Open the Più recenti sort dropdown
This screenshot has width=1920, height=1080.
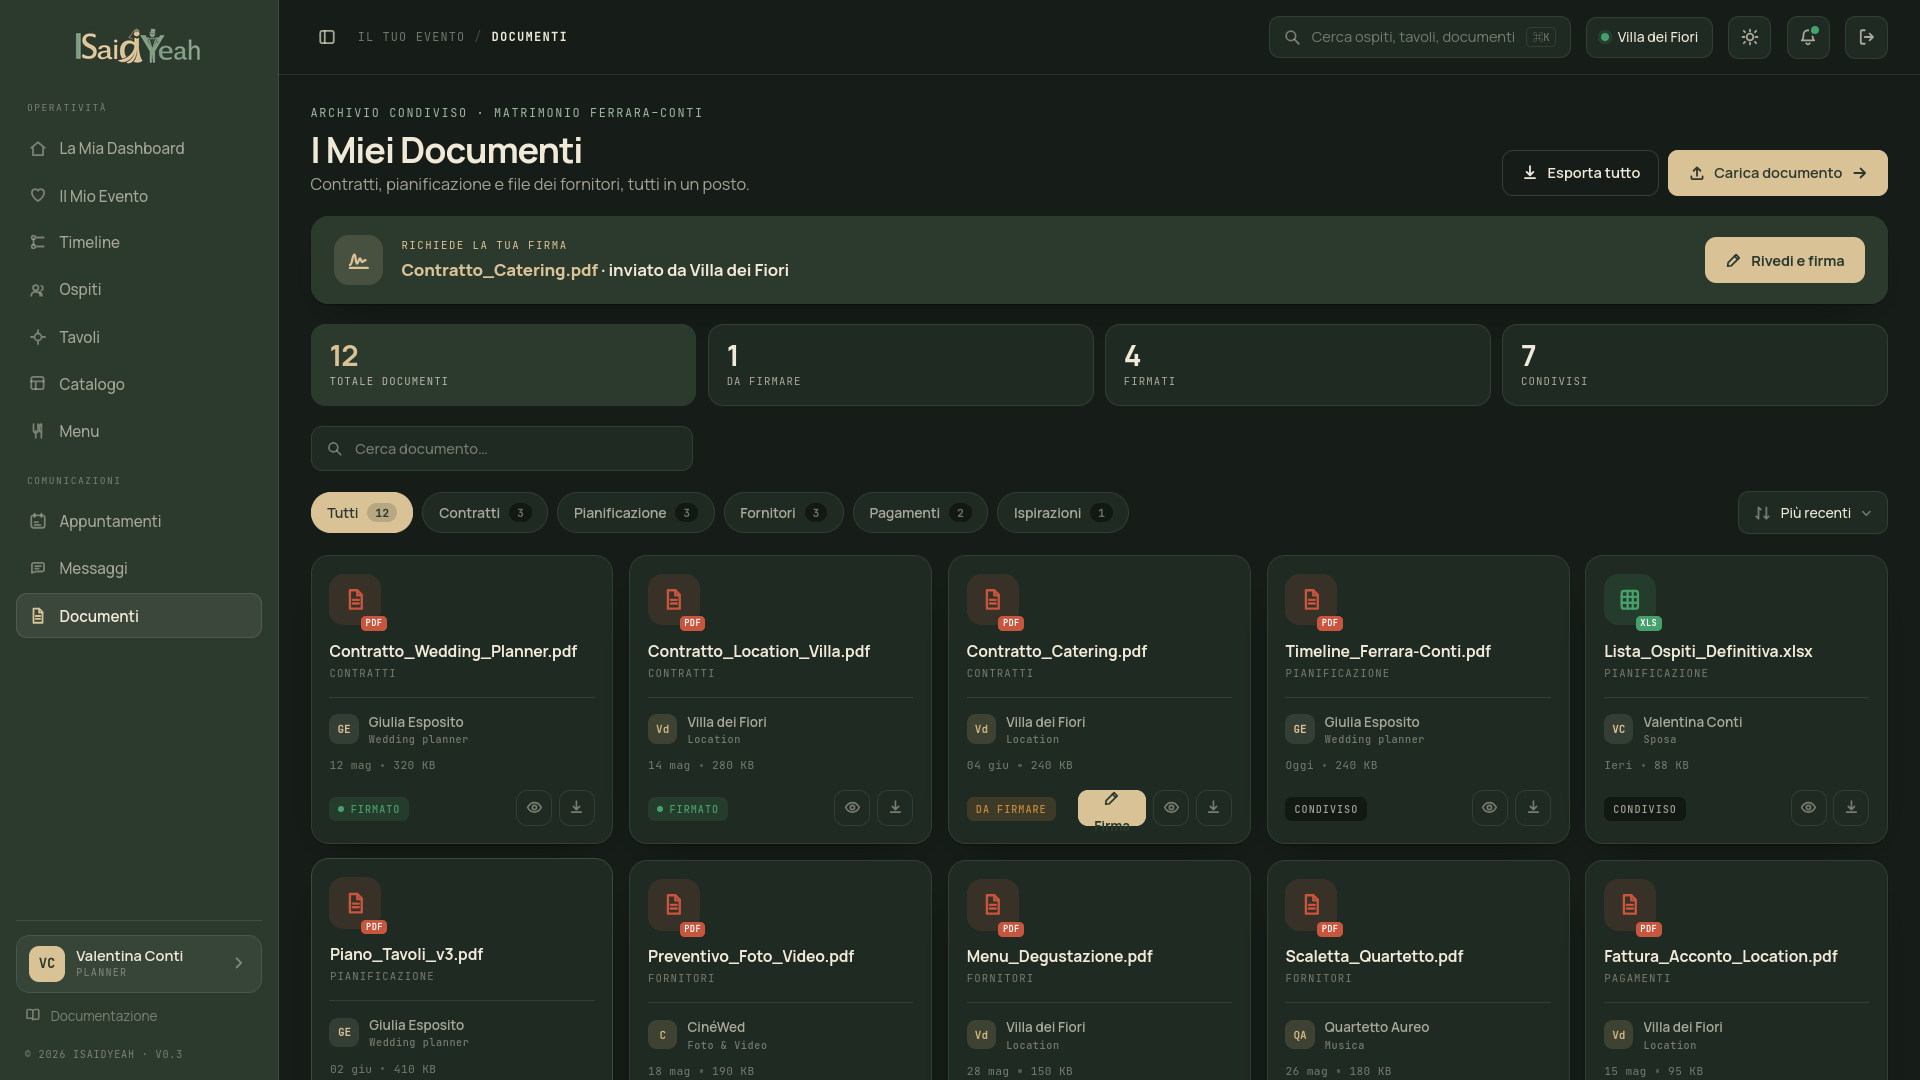pos(1812,513)
